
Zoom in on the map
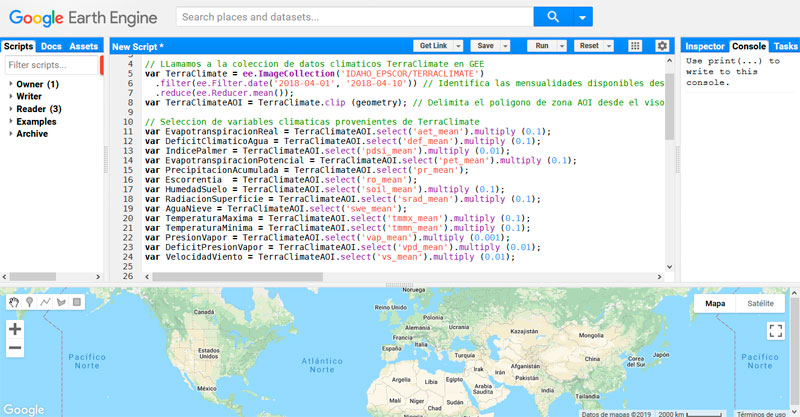15,329
